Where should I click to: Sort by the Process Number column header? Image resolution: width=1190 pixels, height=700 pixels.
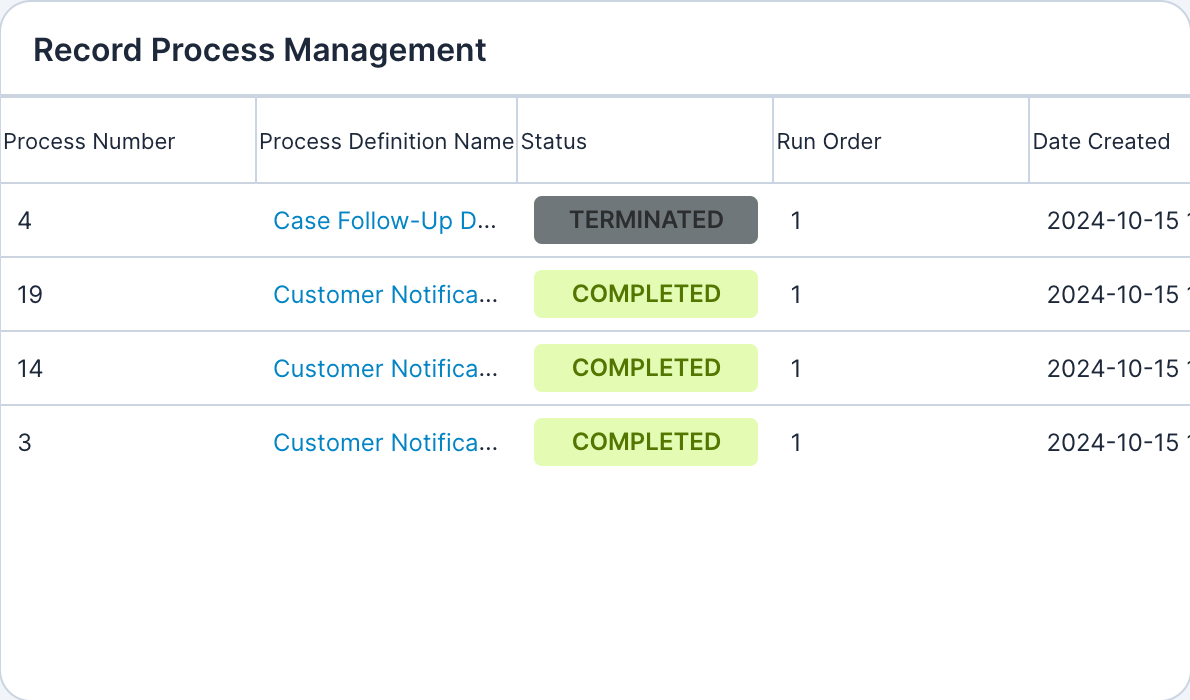tap(89, 141)
